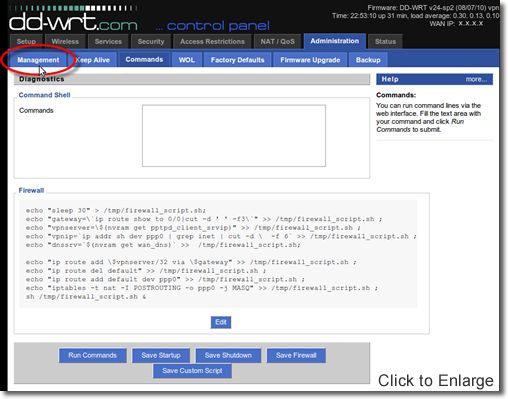Switch to the Wireless tab
Viewport: 508px width, 399px height.
tap(65, 41)
